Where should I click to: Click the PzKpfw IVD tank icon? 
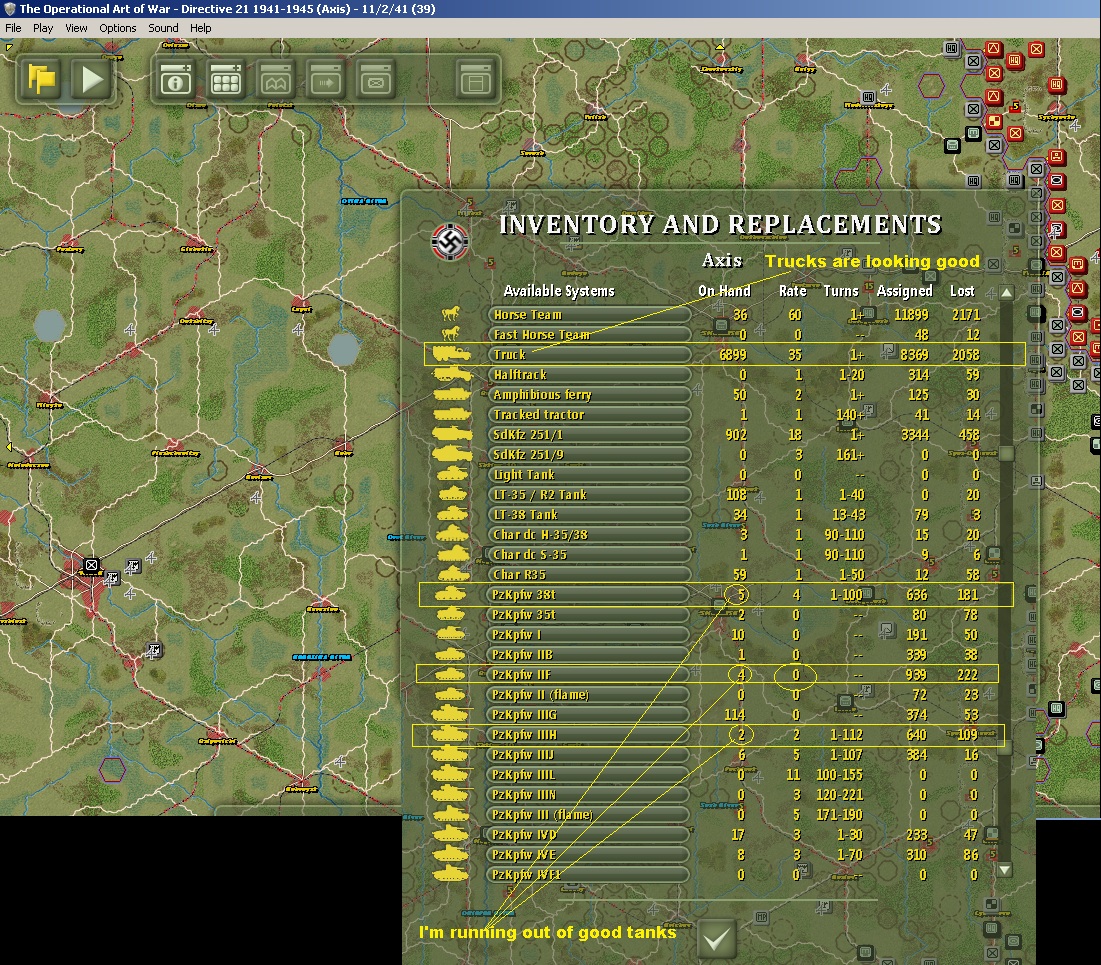pyautogui.click(x=450, y=834)
